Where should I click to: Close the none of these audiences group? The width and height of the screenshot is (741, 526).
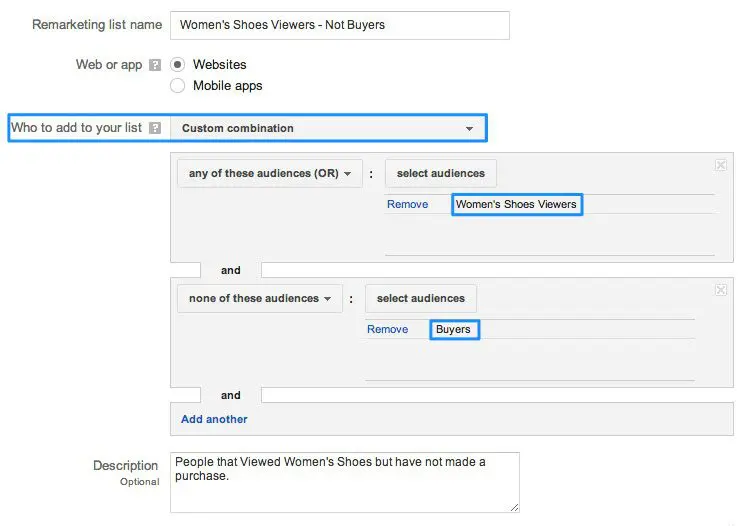point(721,290)
